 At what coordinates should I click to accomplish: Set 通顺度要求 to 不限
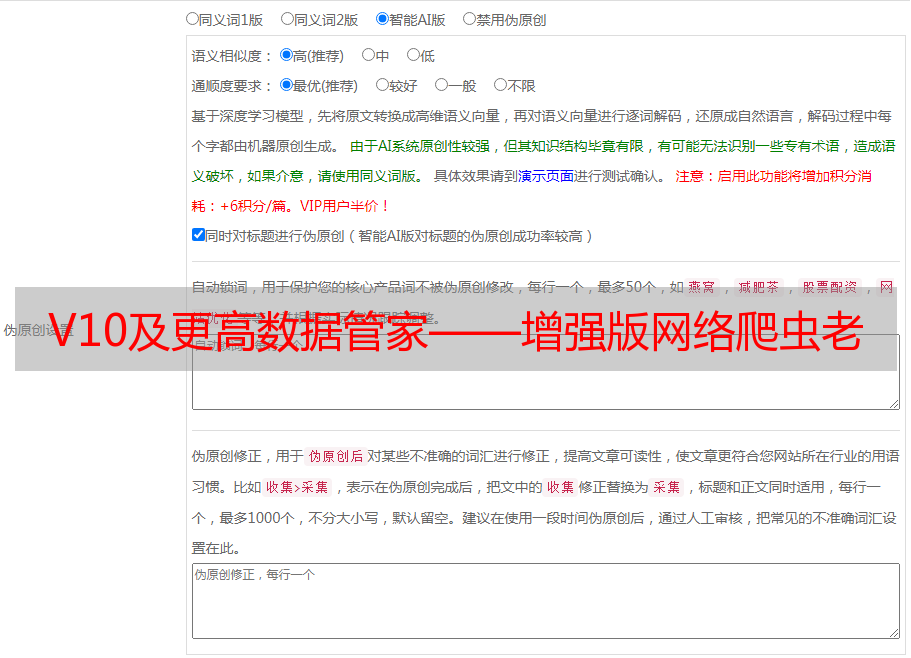[x=500, y=85]
